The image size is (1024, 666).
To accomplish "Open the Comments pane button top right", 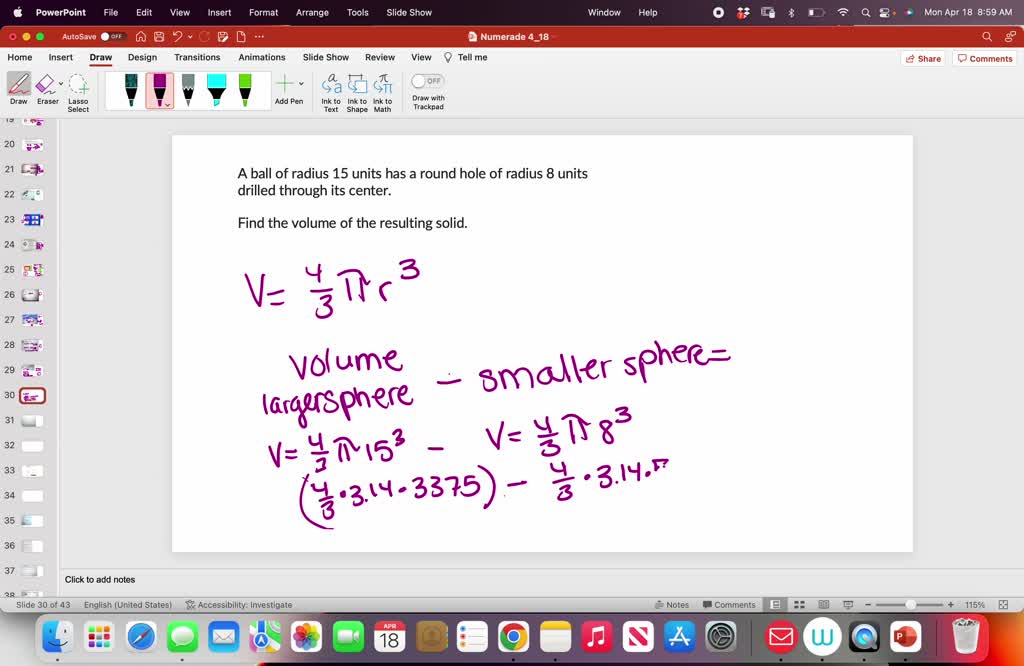I will [985, 58].
